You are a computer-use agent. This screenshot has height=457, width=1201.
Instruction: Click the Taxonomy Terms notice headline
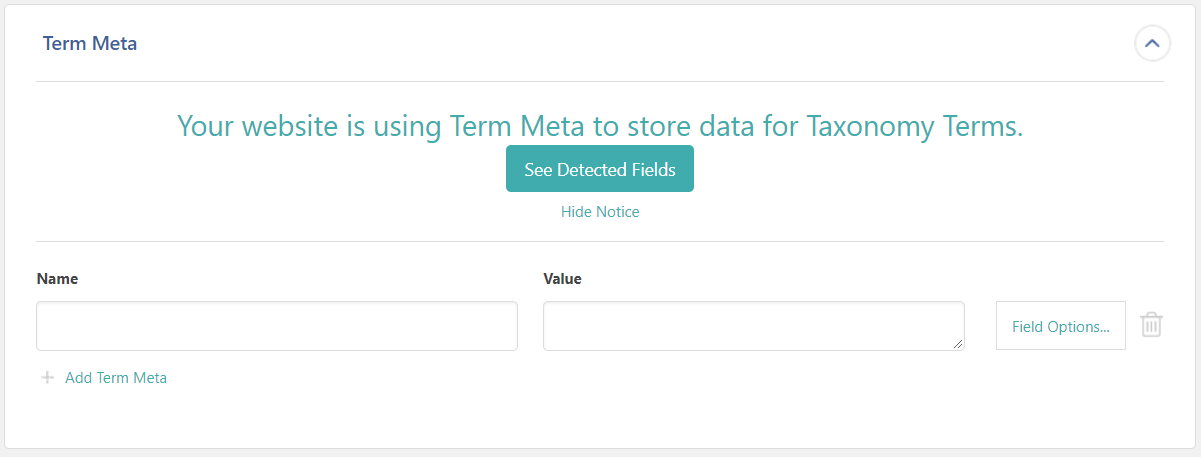[x=600, y=126]
